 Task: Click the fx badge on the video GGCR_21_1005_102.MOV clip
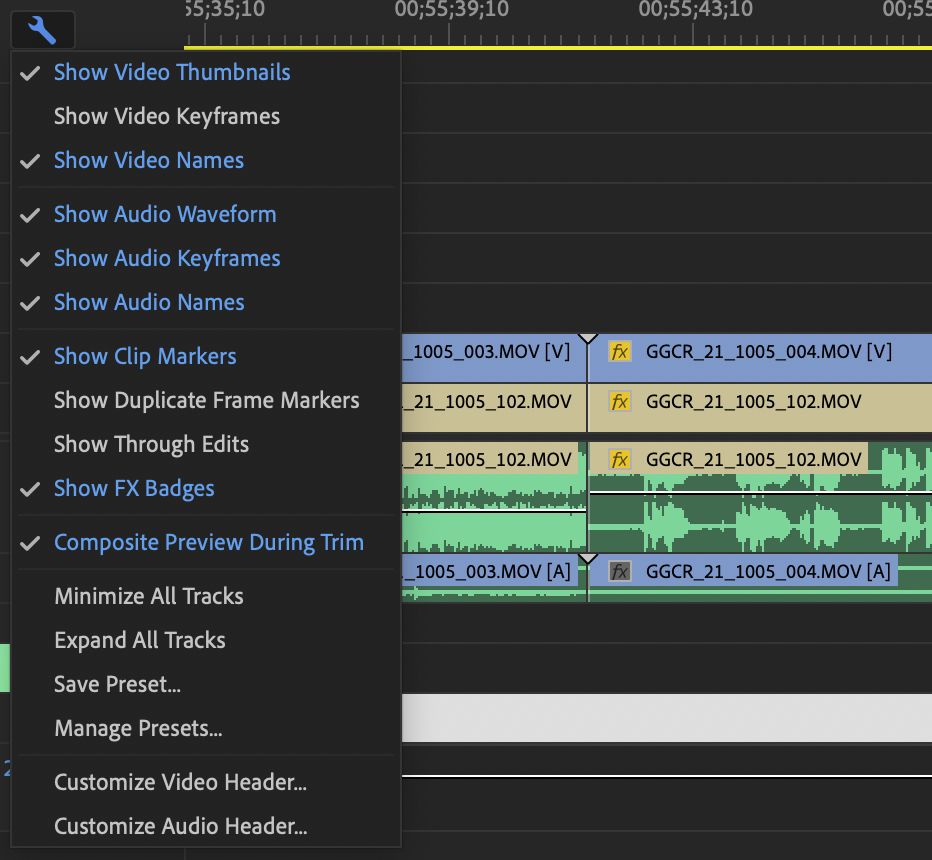pyautogui.click(x=621, y=408)
